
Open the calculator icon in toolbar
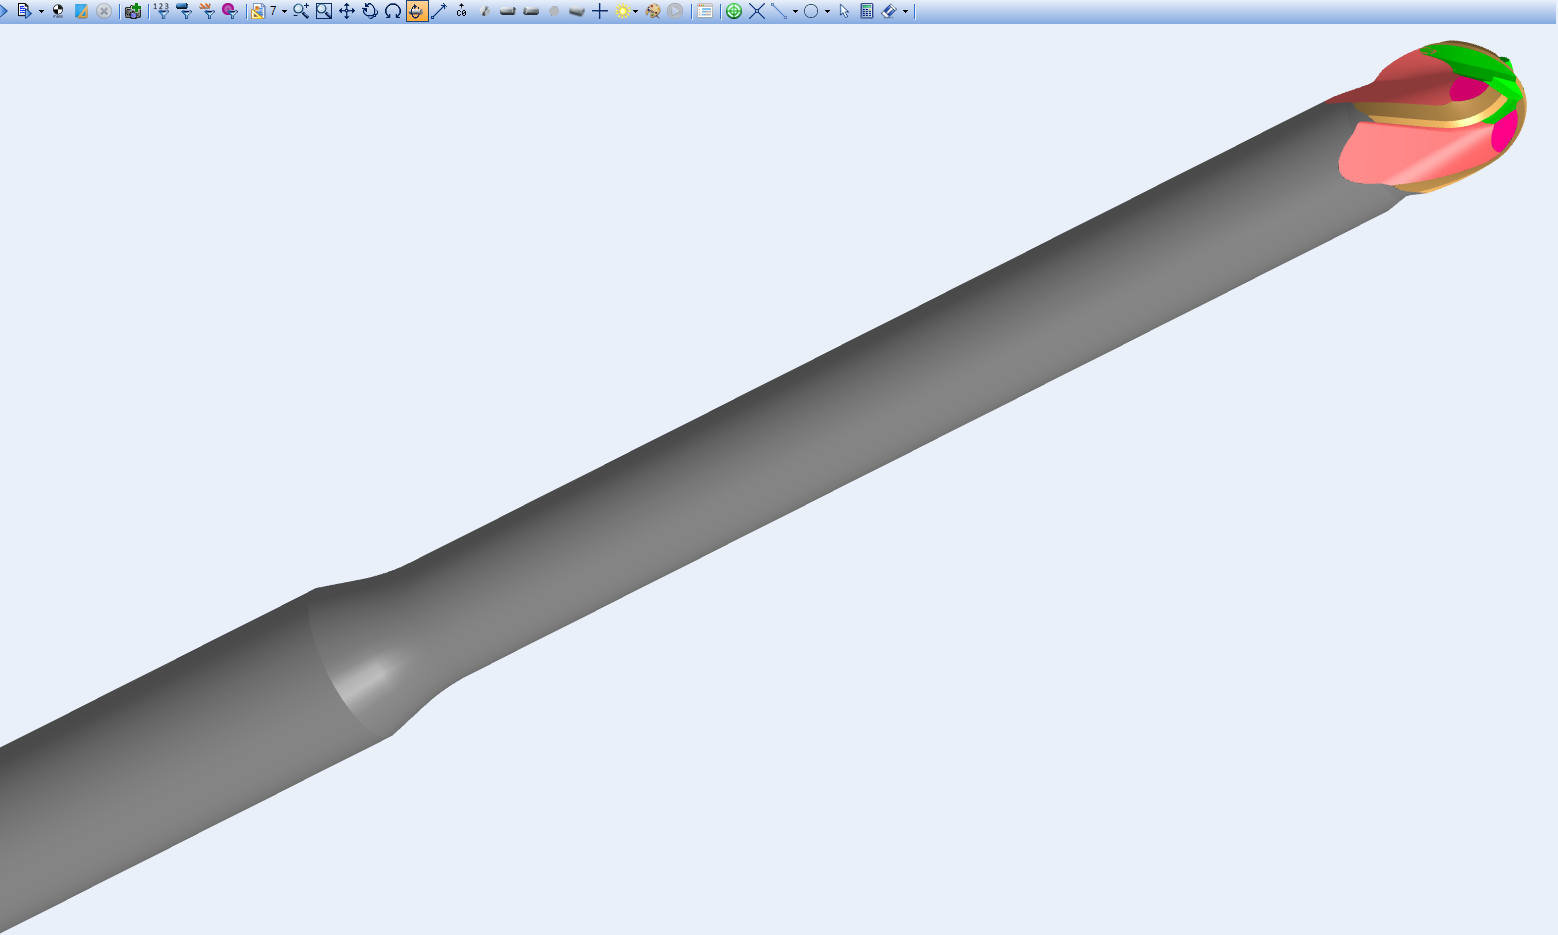[867, 11]
